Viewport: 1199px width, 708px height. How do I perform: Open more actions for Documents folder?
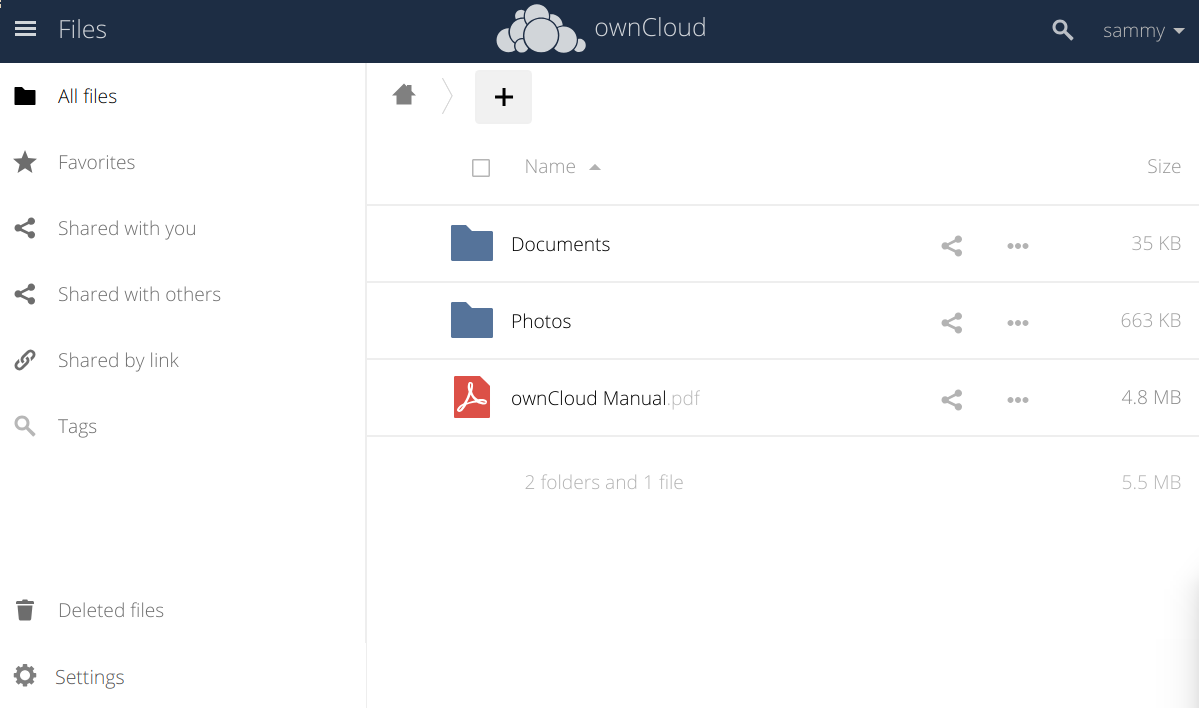click(x=1017, y=245)
